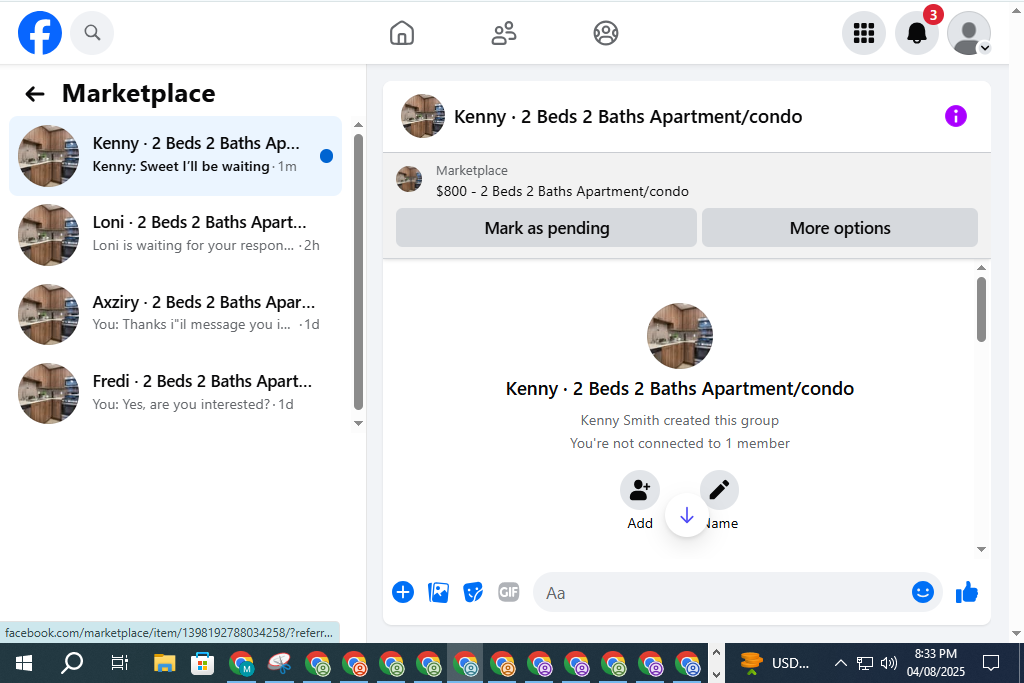
Task: Open Task View on taskbar
Action: (120, 663)
